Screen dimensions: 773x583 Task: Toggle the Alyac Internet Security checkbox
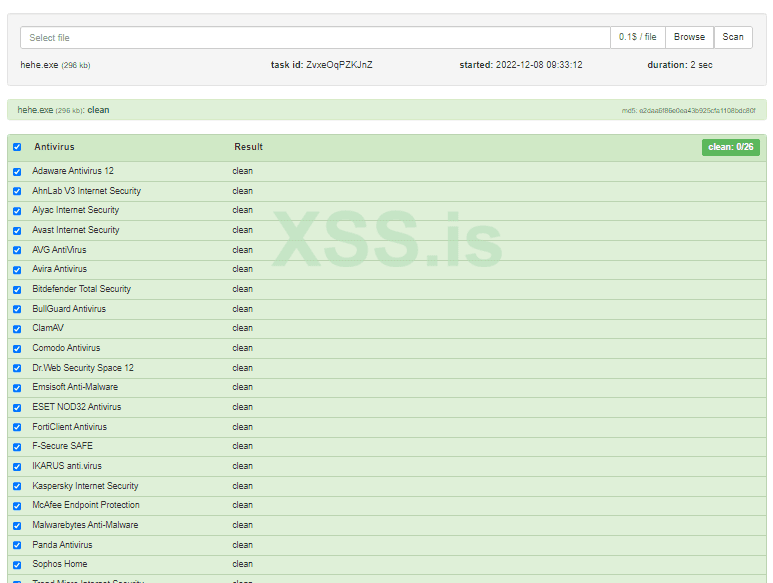[x=17, y=211]
